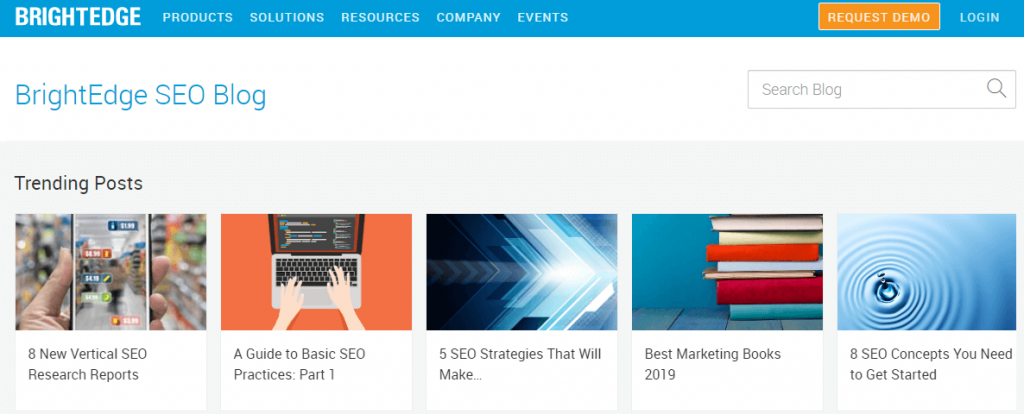Open the blue arrows thumbnail

coord(522,272)
